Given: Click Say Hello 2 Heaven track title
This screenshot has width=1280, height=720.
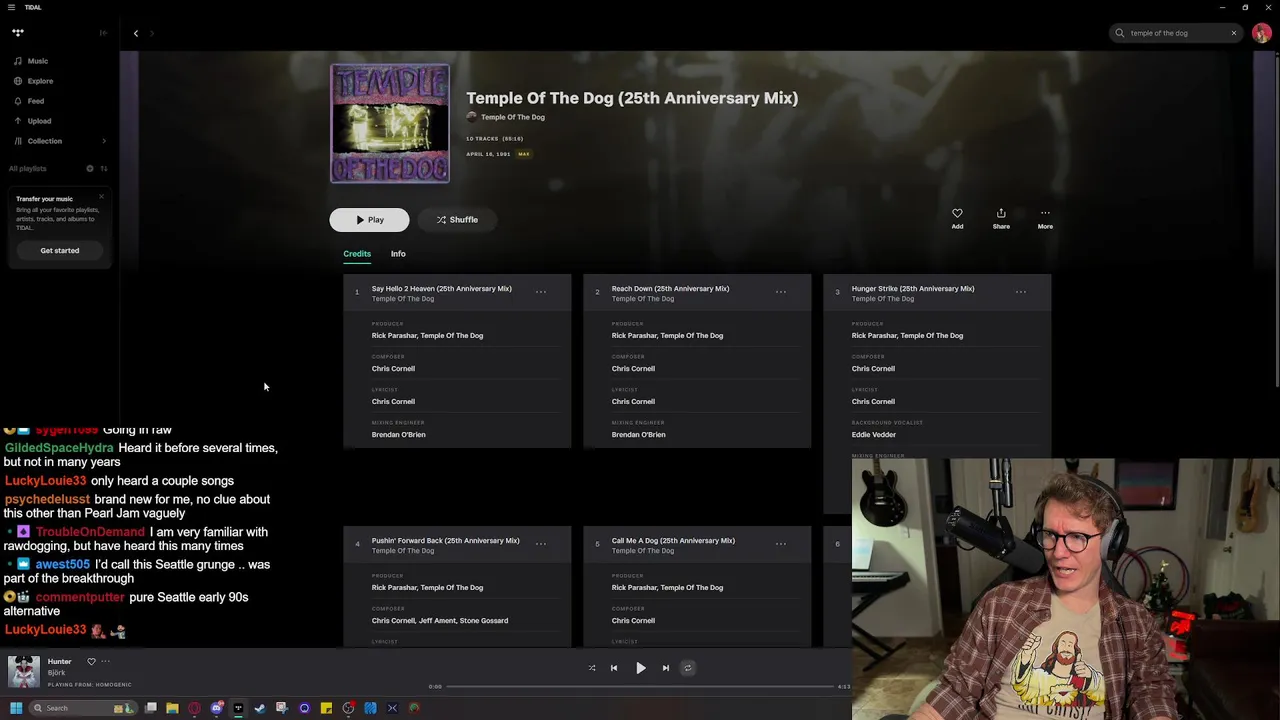Looking at the screenshot, I should pyautogui.click(x=442, y=289).
